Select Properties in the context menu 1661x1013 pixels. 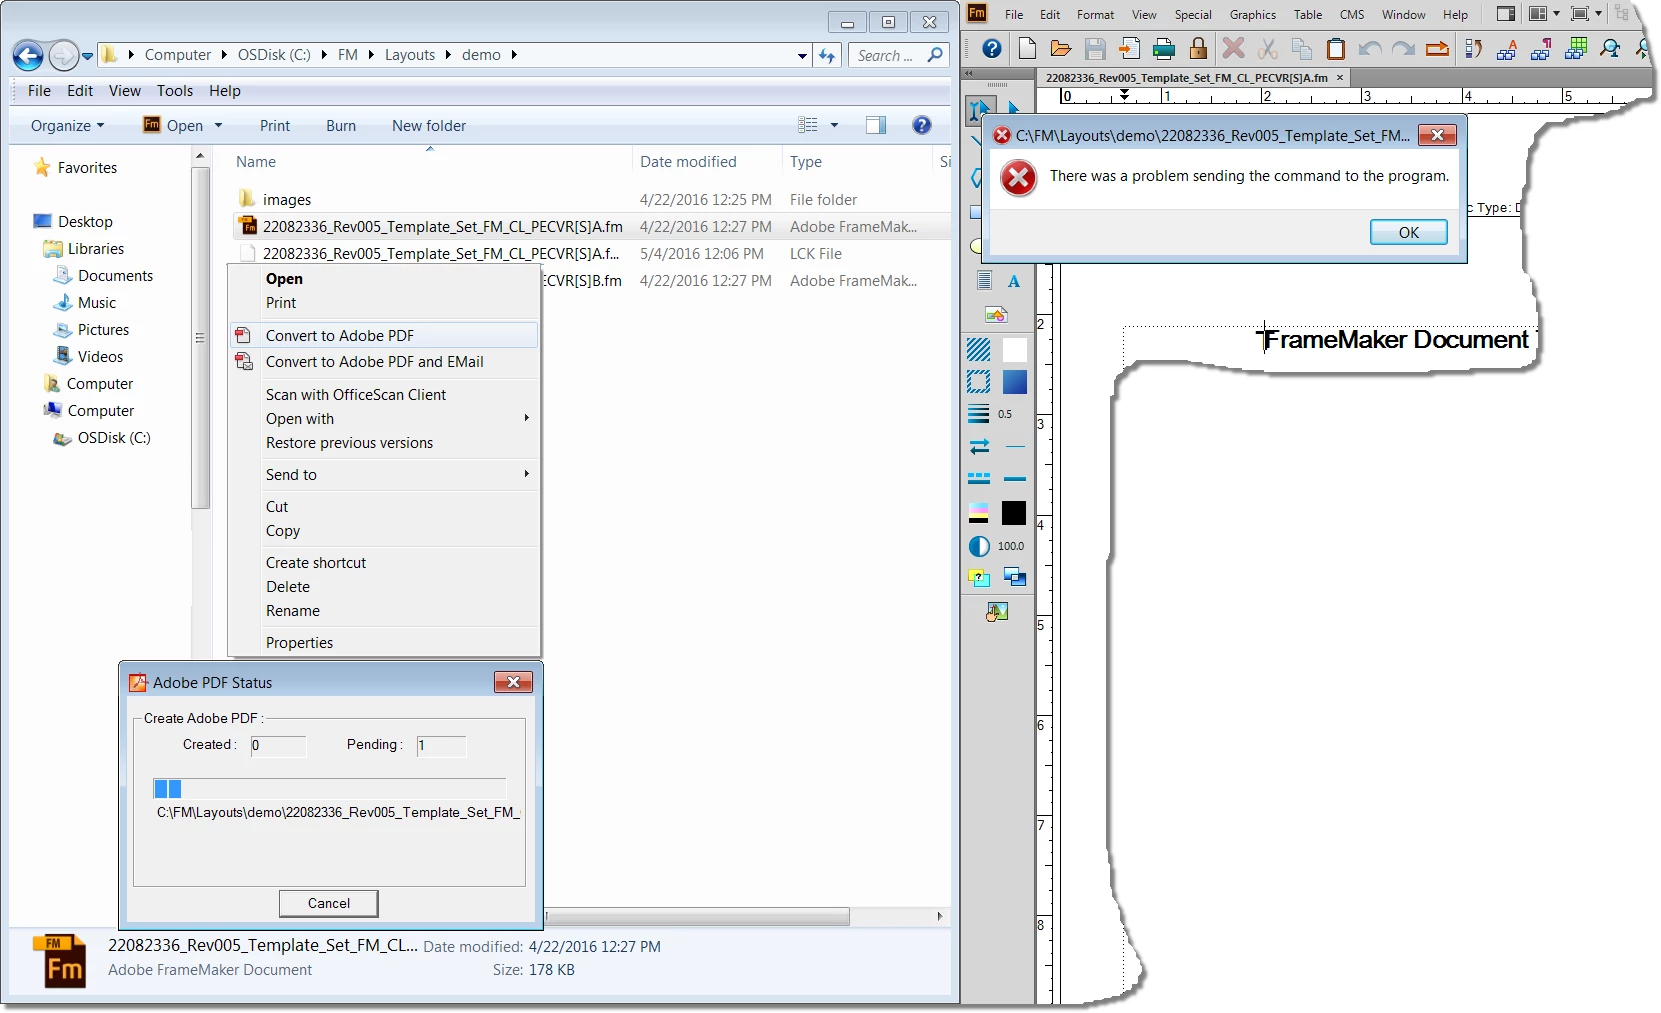pyautogui.click(x=384, y=643)
